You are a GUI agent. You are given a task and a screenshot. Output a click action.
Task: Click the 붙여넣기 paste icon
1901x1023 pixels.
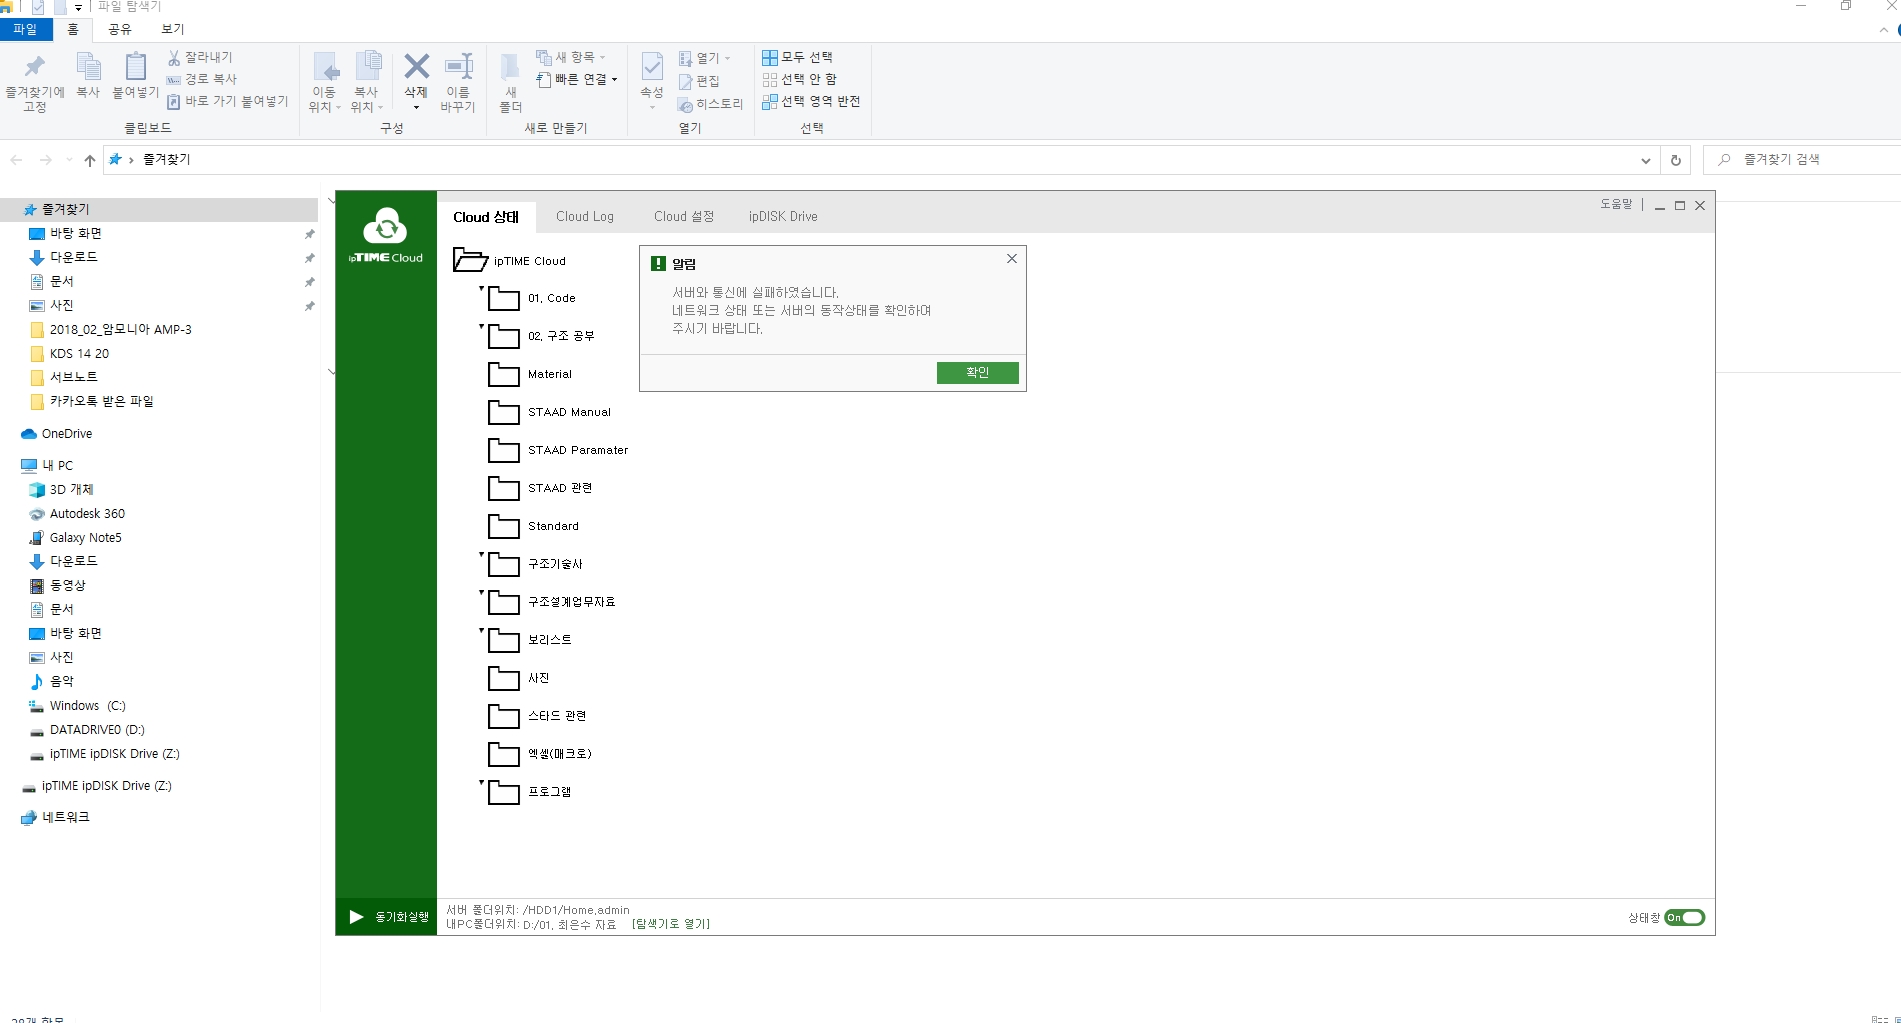[x=136, y=67]
